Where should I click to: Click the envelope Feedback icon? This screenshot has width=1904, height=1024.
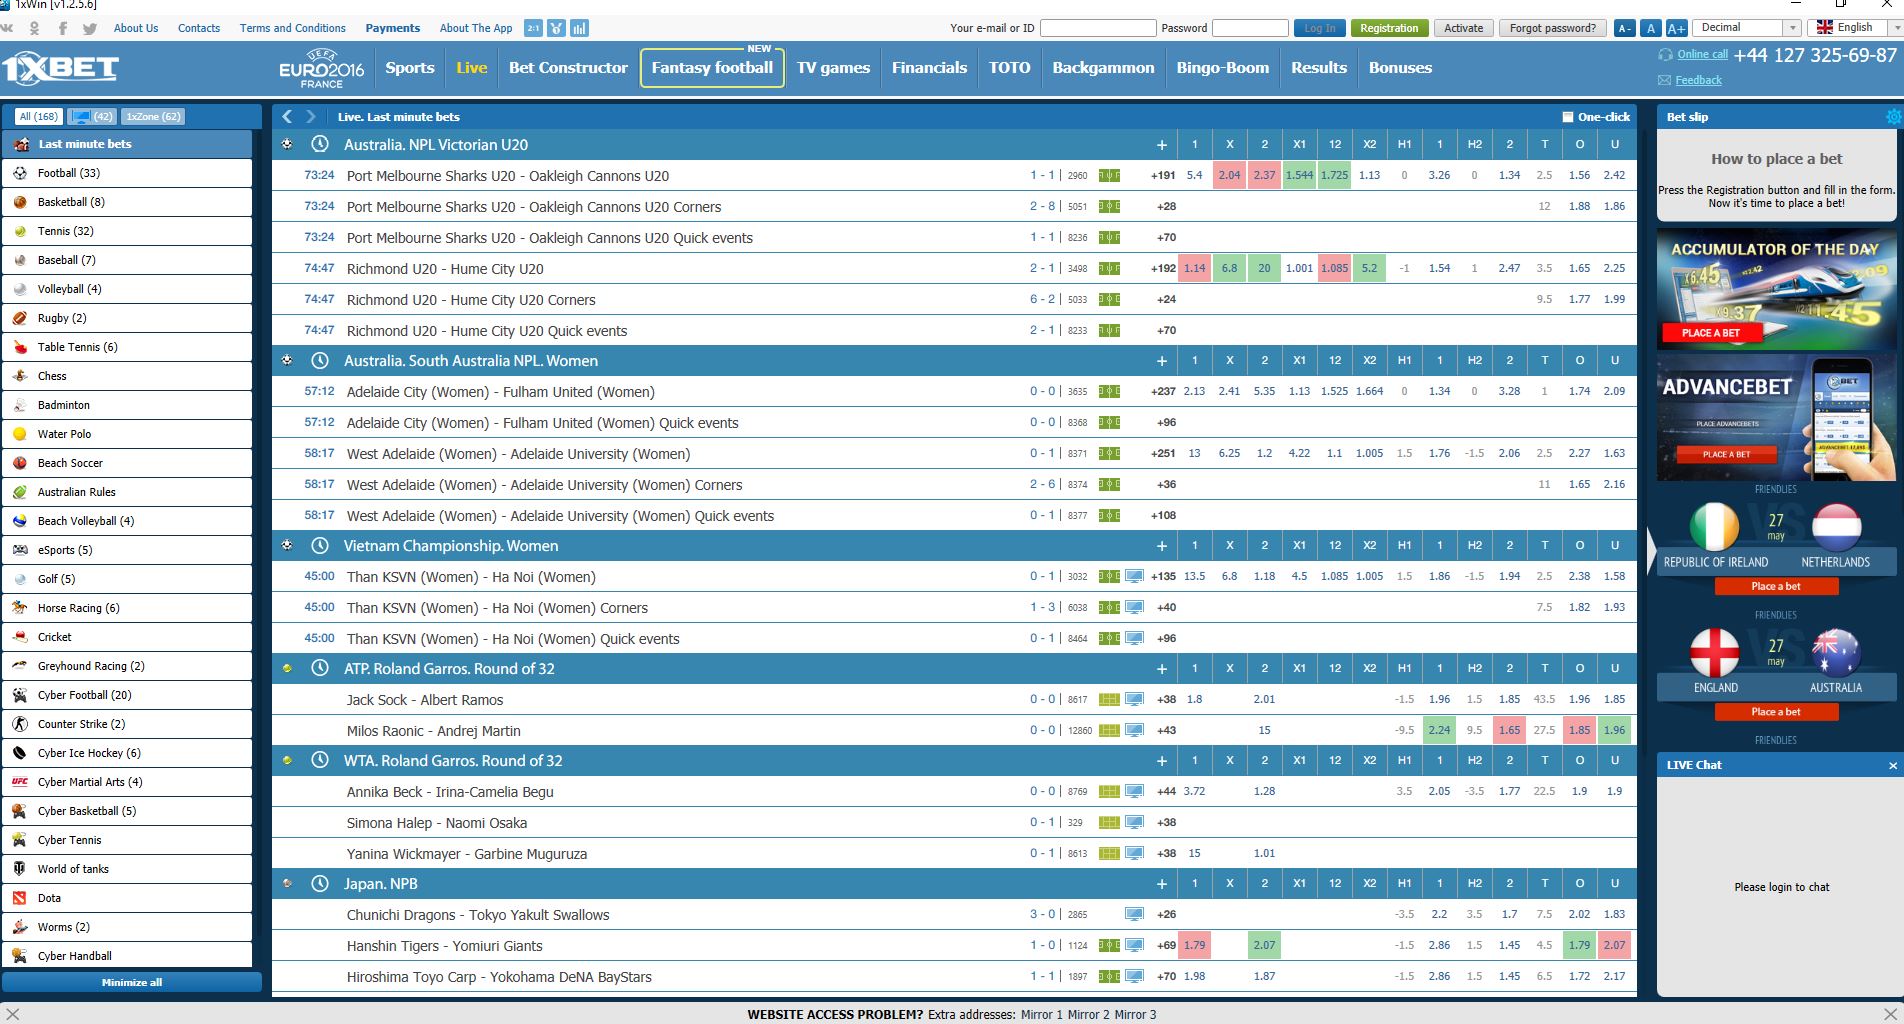pyautogui.click(x=1664, y=80)
